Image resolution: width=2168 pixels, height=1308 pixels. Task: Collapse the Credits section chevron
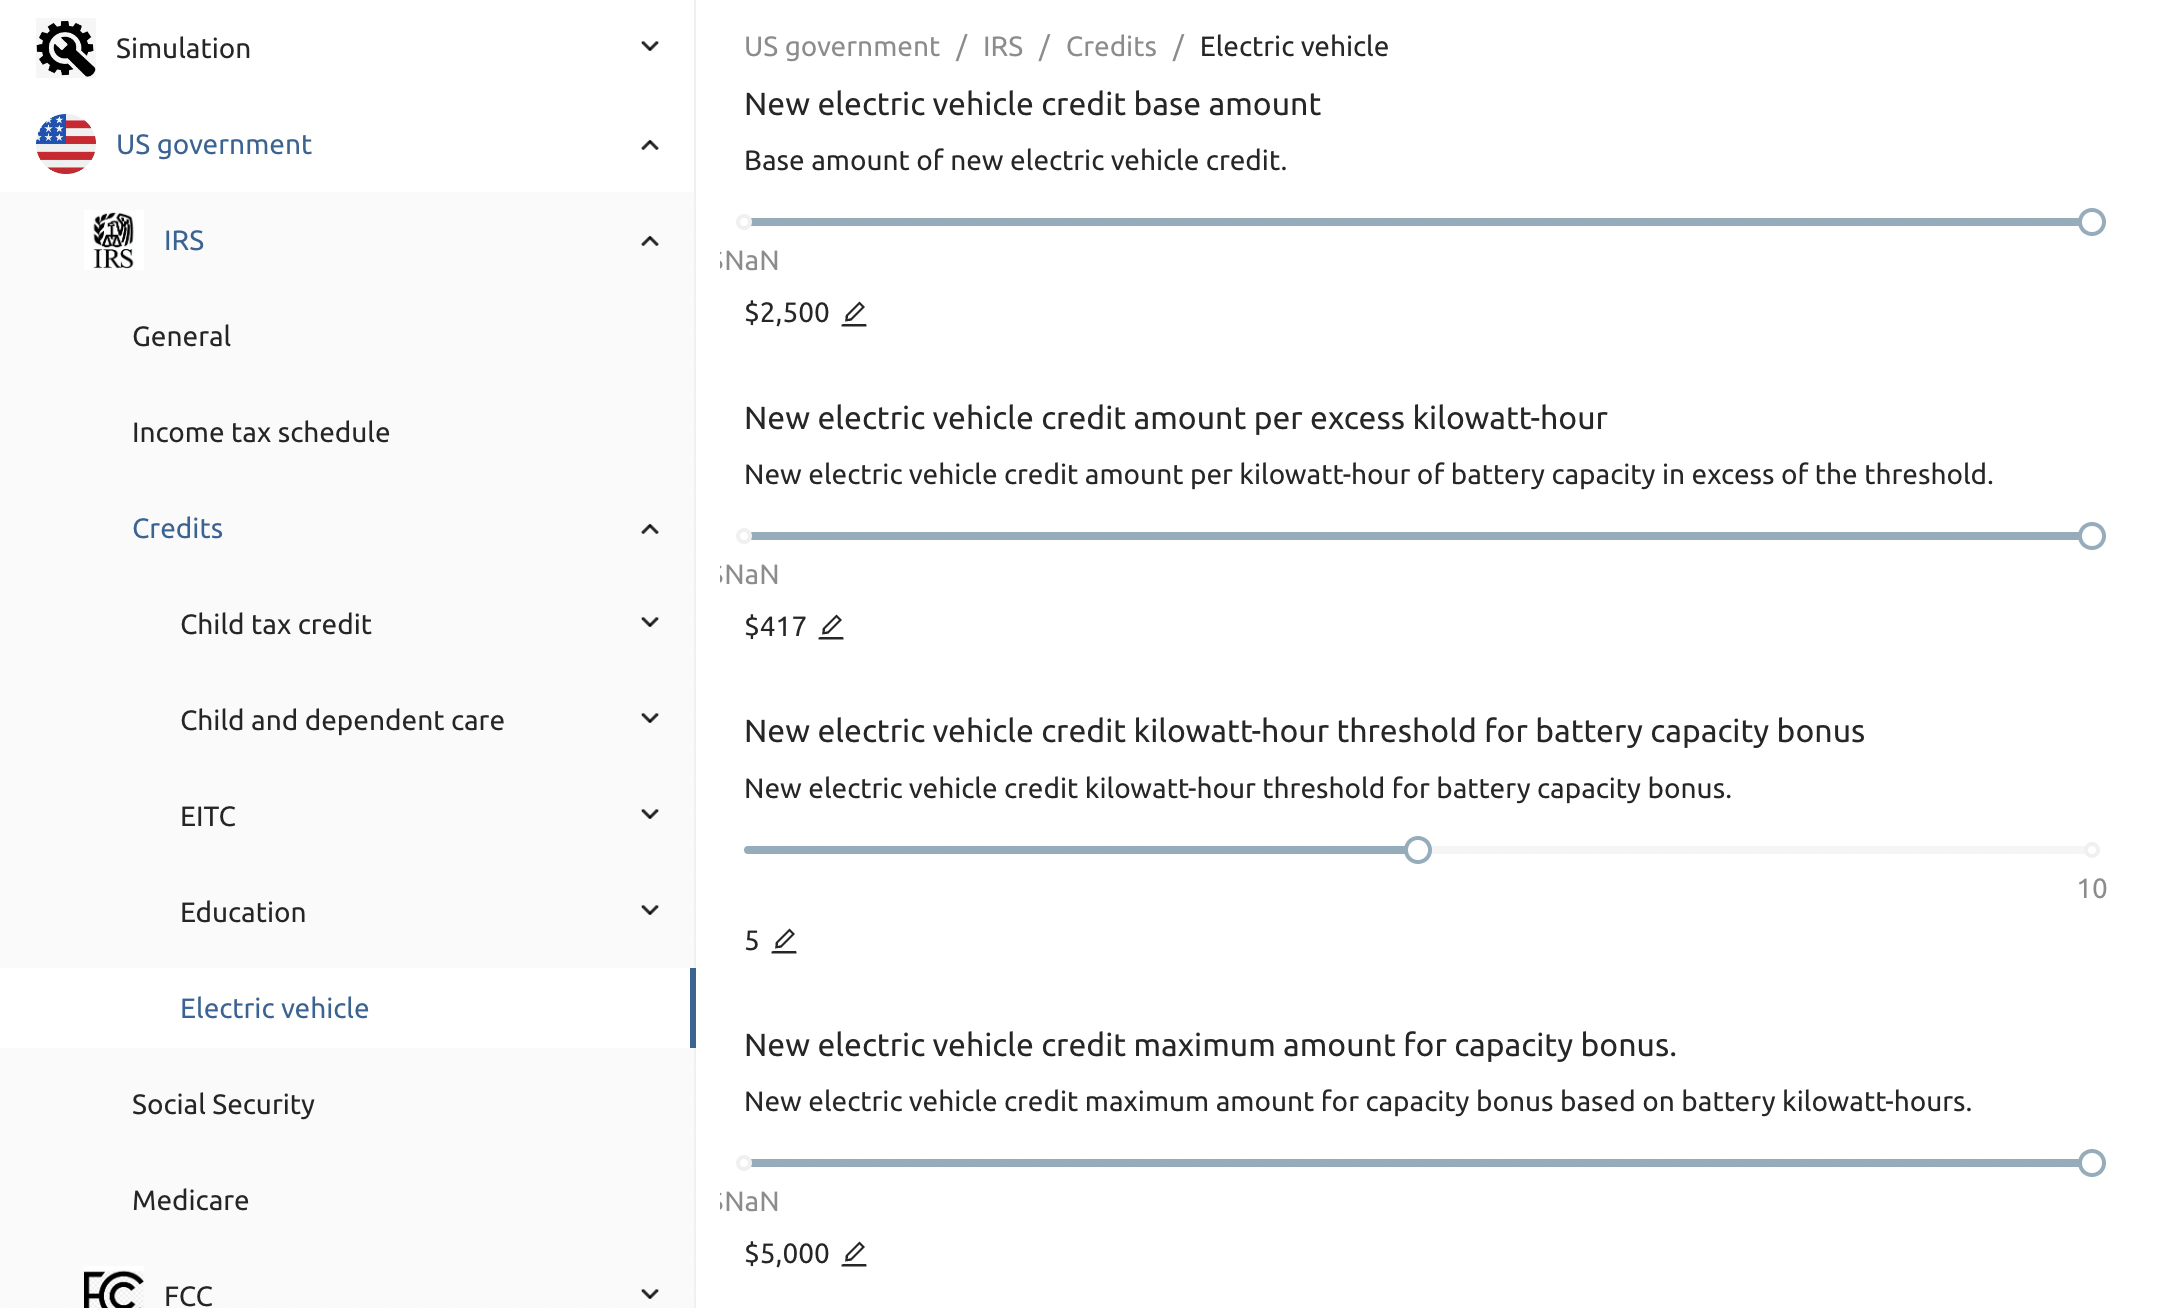(650, 529)
